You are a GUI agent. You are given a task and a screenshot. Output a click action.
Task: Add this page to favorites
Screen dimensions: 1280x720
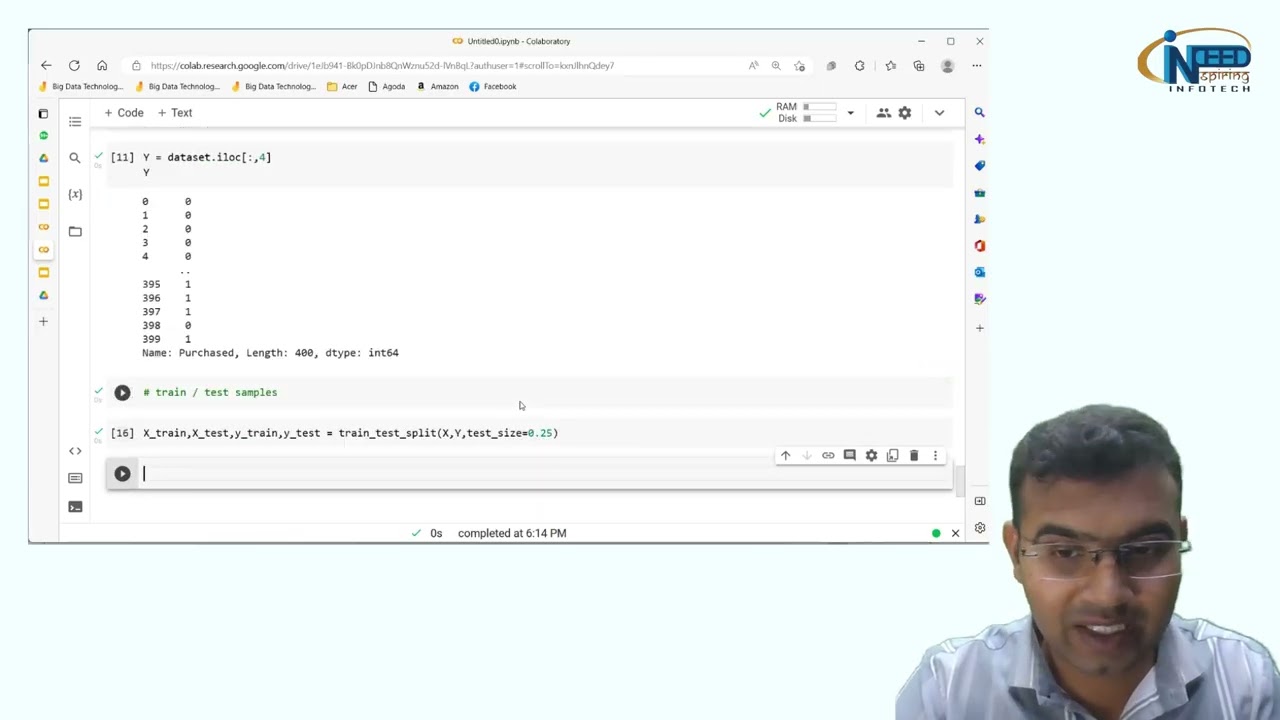pos(799,66)
